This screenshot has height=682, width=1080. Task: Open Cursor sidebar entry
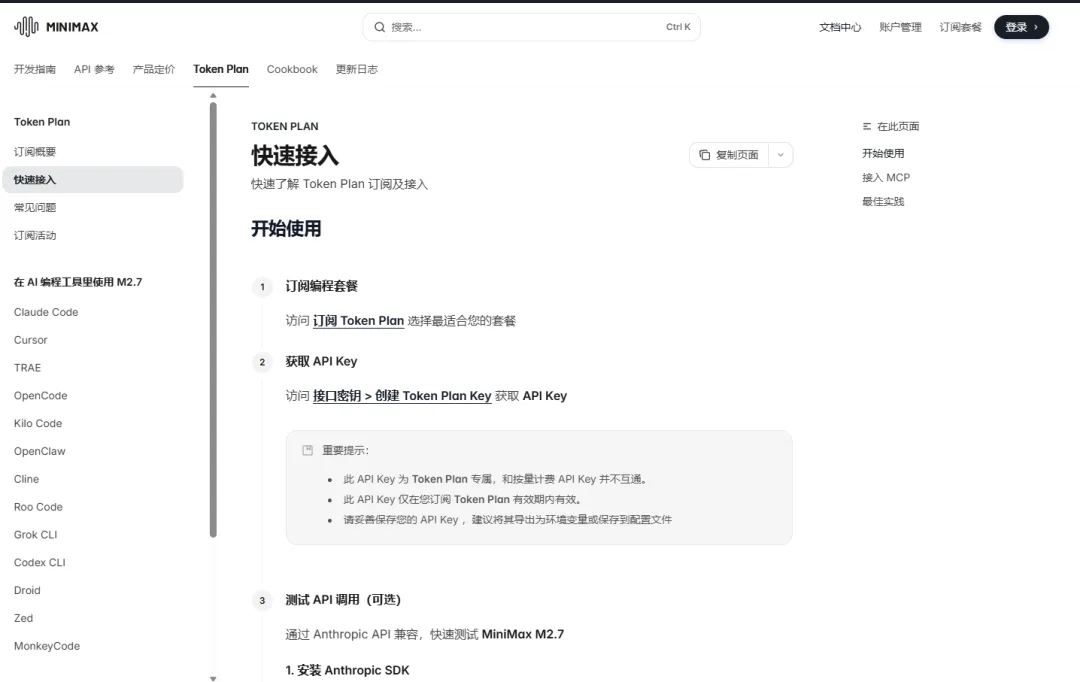[x=30, y=340]
